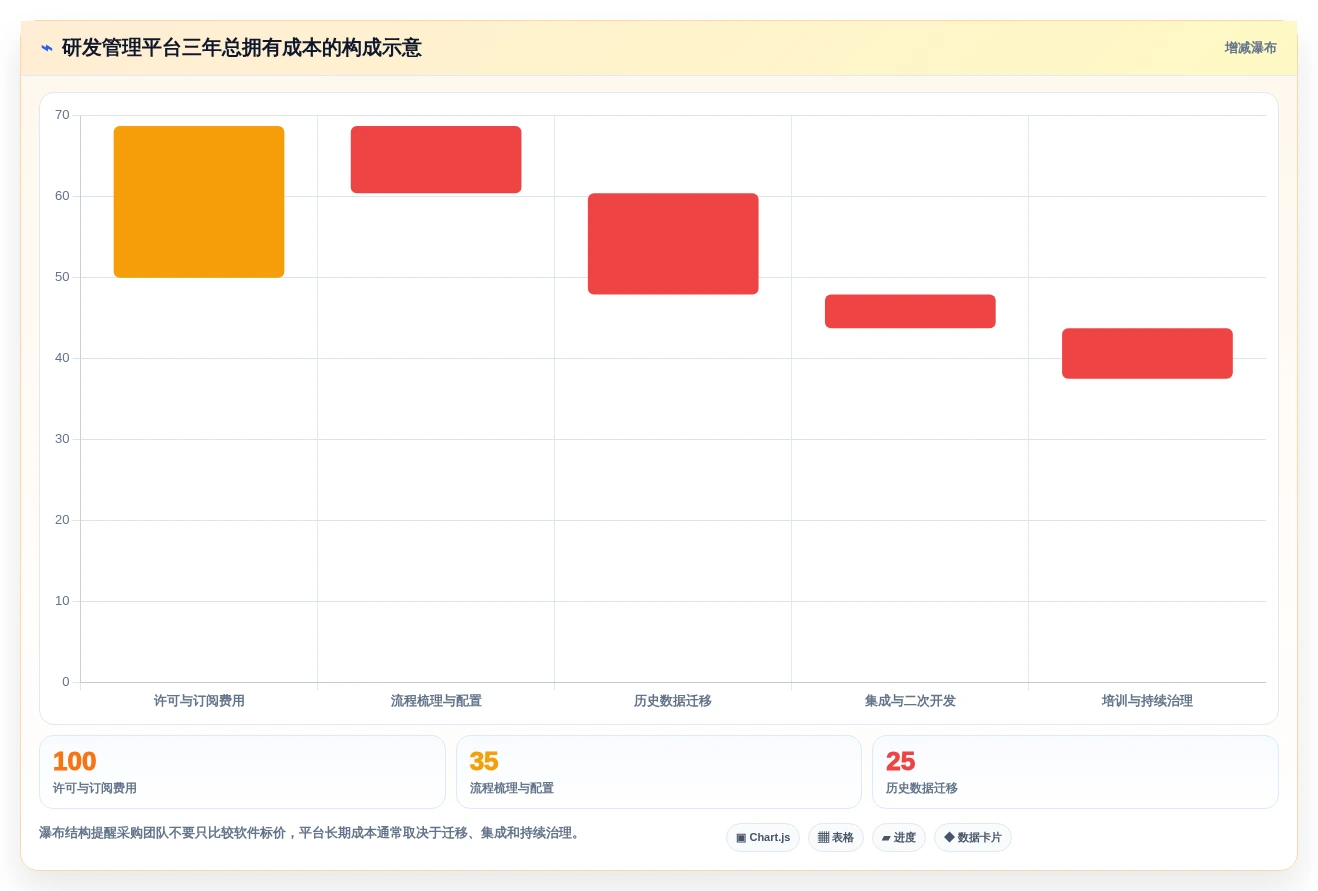Click the blue lightning icon beside the title

click(x=47, y=48)
